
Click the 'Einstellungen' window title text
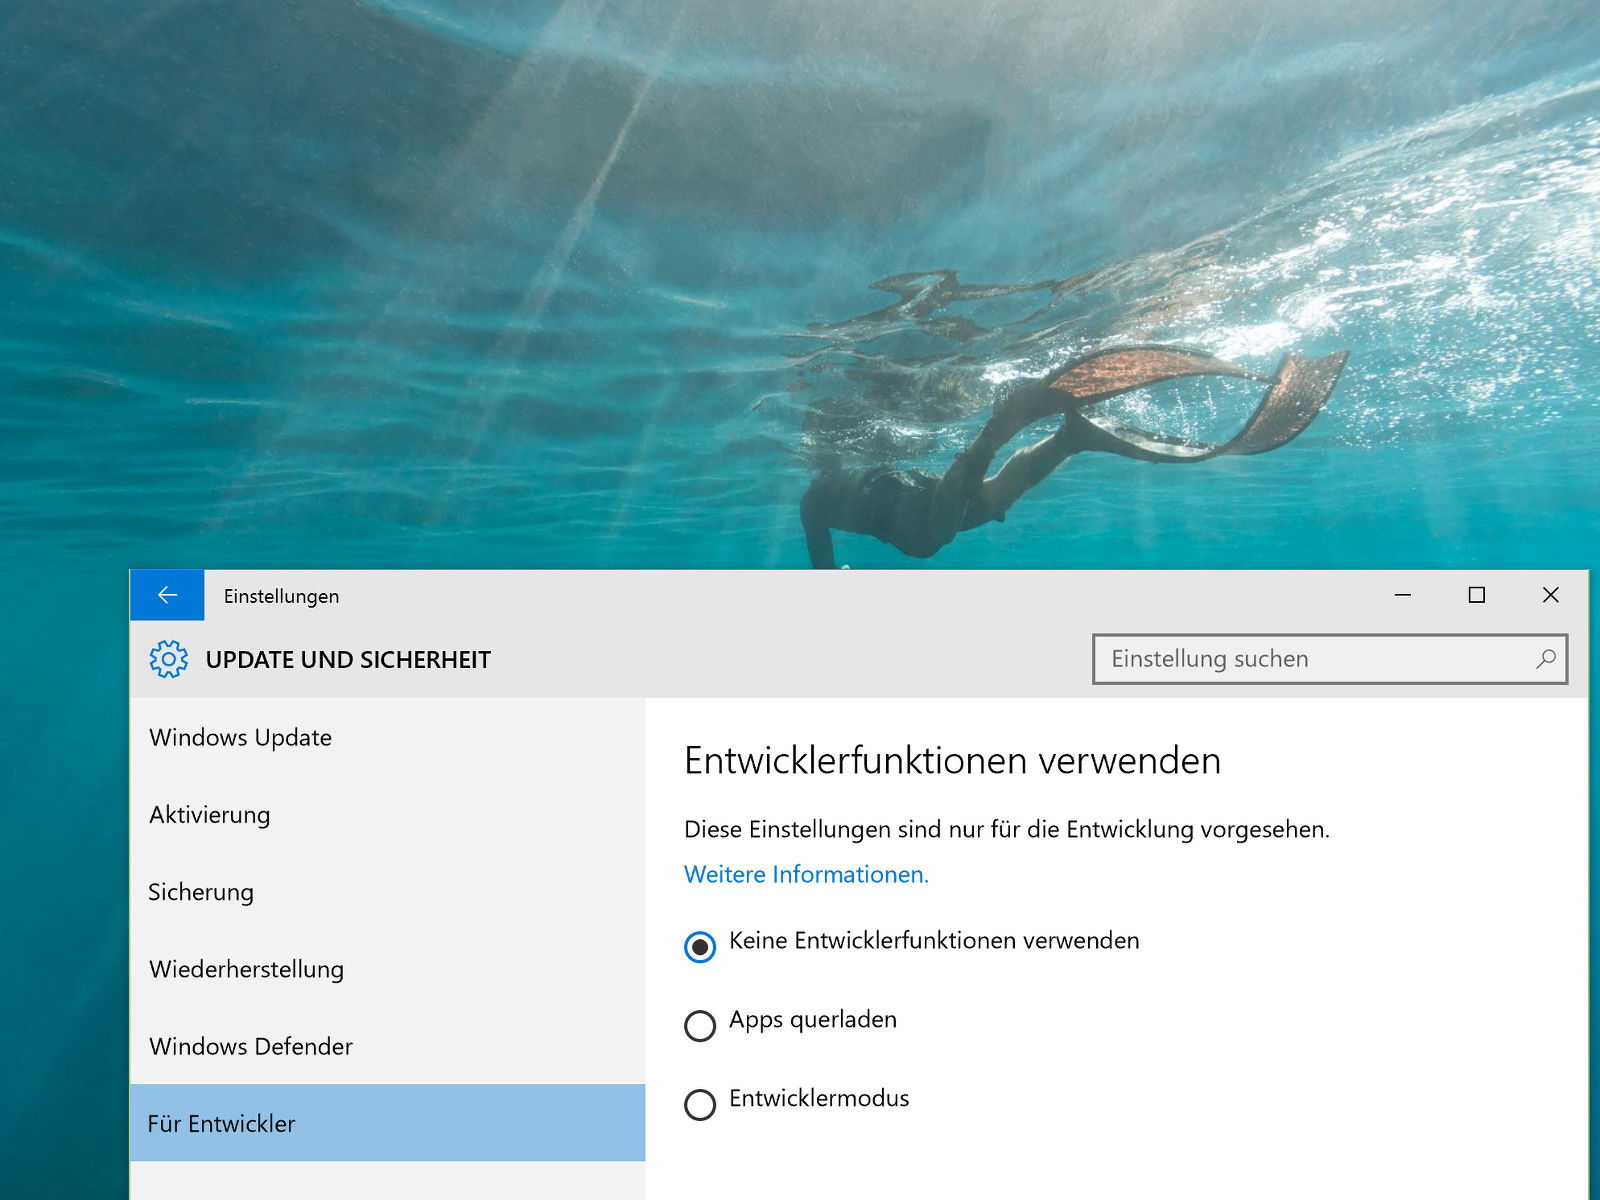pos(281,596)
